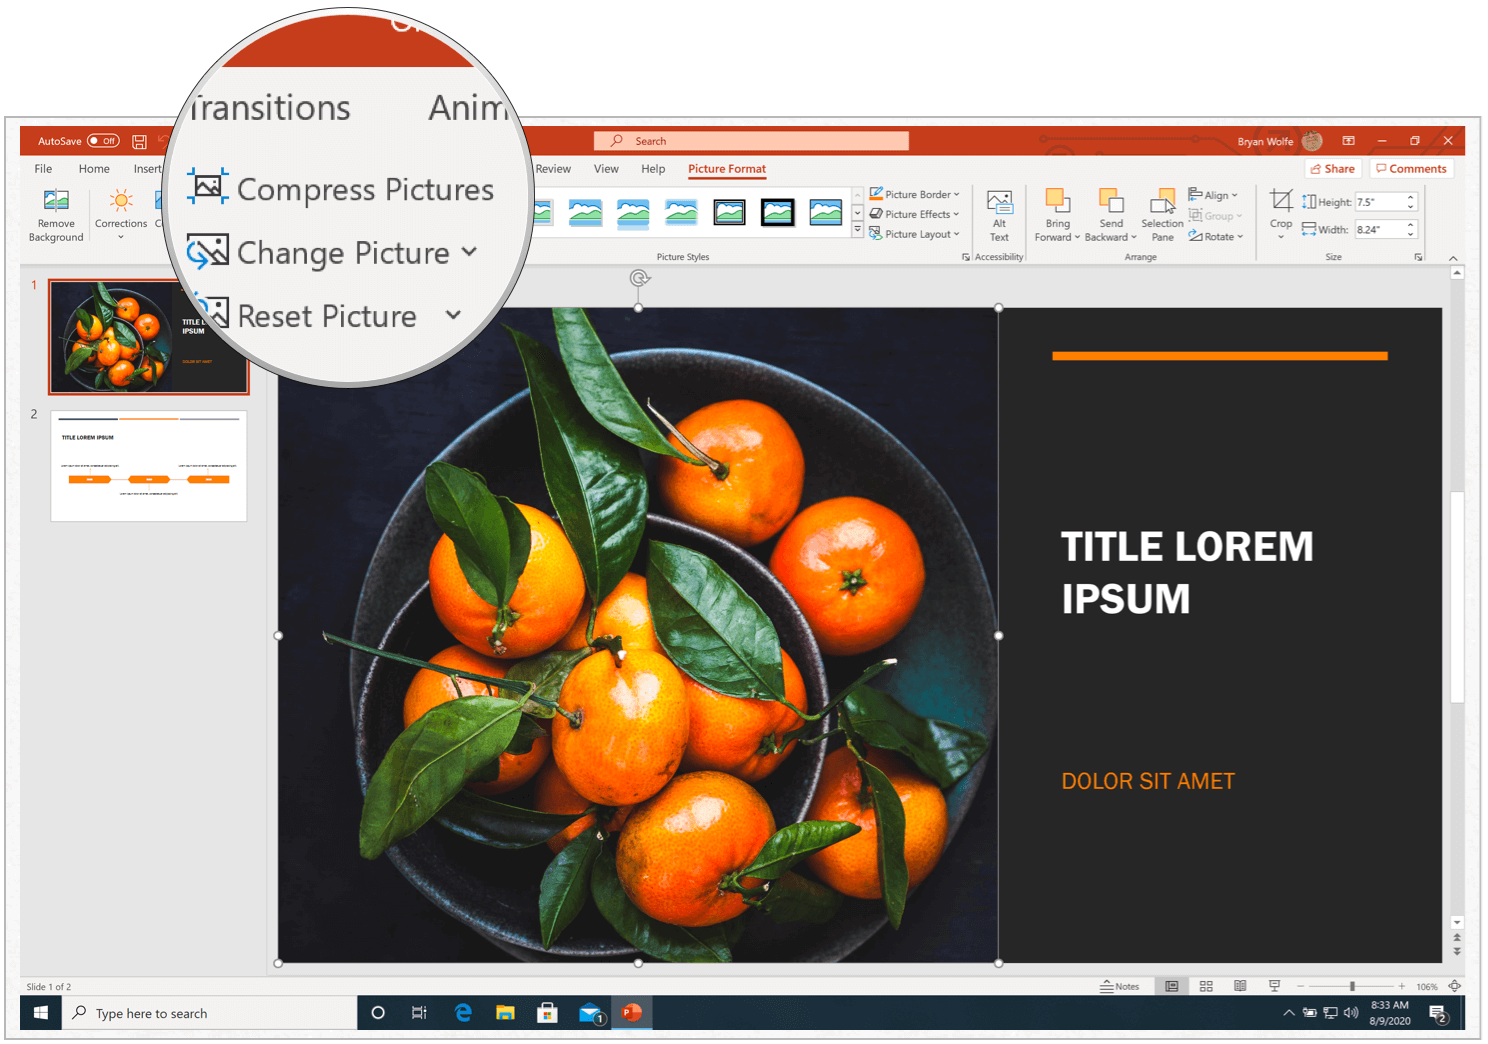Screen dimensions: 1488x1044
Task: Open the Help tab
Action: pos(653,169)
